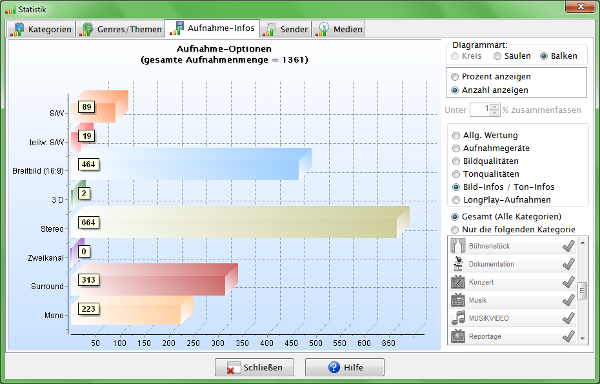Screen dimensions: 600x384
Task: Increase the Unter percent value
Action: click(495, 107)
